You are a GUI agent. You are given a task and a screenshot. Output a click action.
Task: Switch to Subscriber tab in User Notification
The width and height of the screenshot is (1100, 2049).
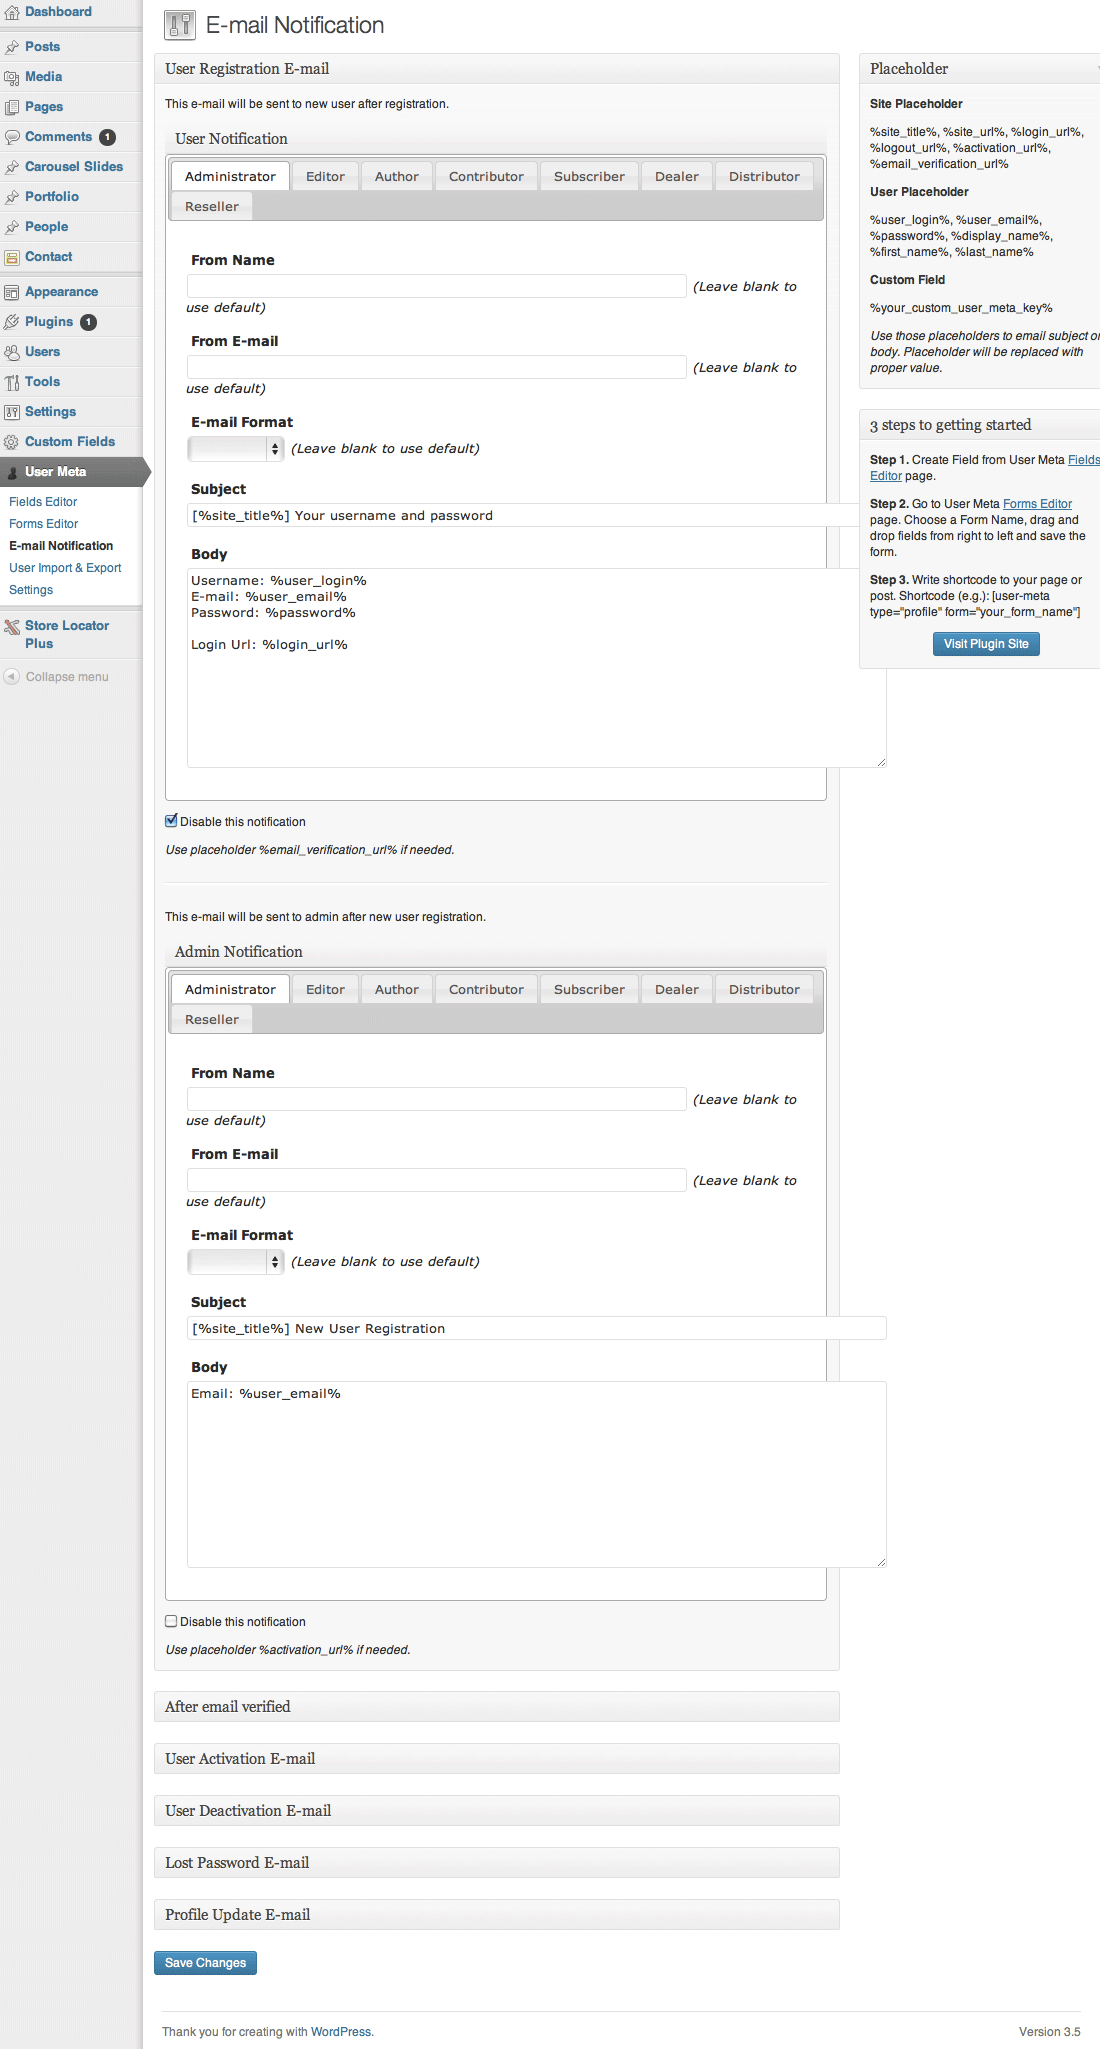click(x=589, y=177)
